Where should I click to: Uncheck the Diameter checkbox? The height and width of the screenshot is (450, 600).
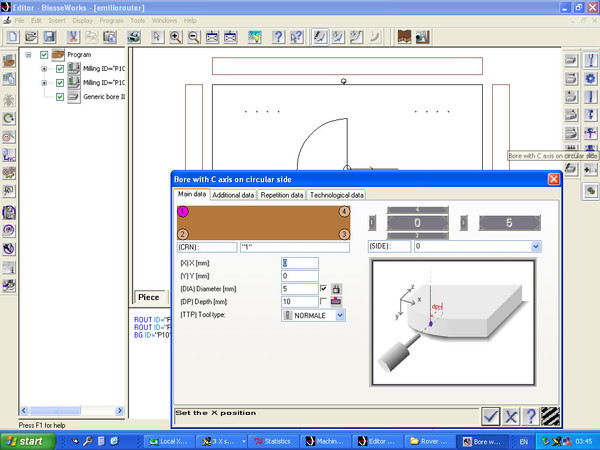tap(324, 288)
